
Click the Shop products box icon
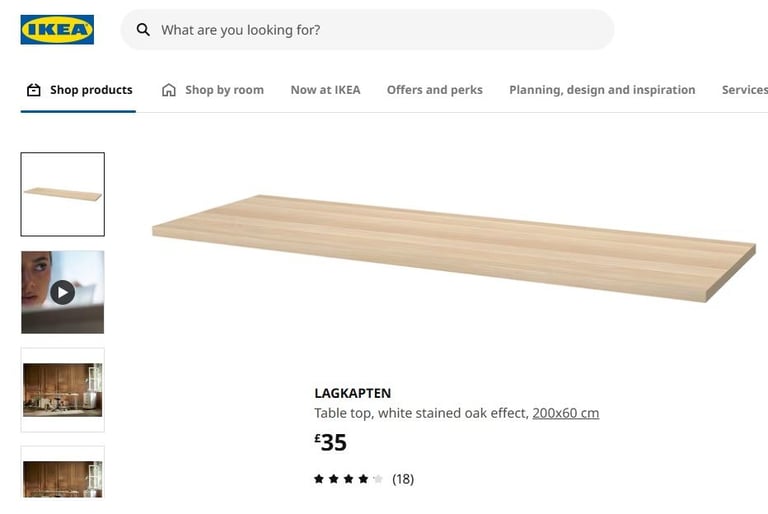click(33, 90)
